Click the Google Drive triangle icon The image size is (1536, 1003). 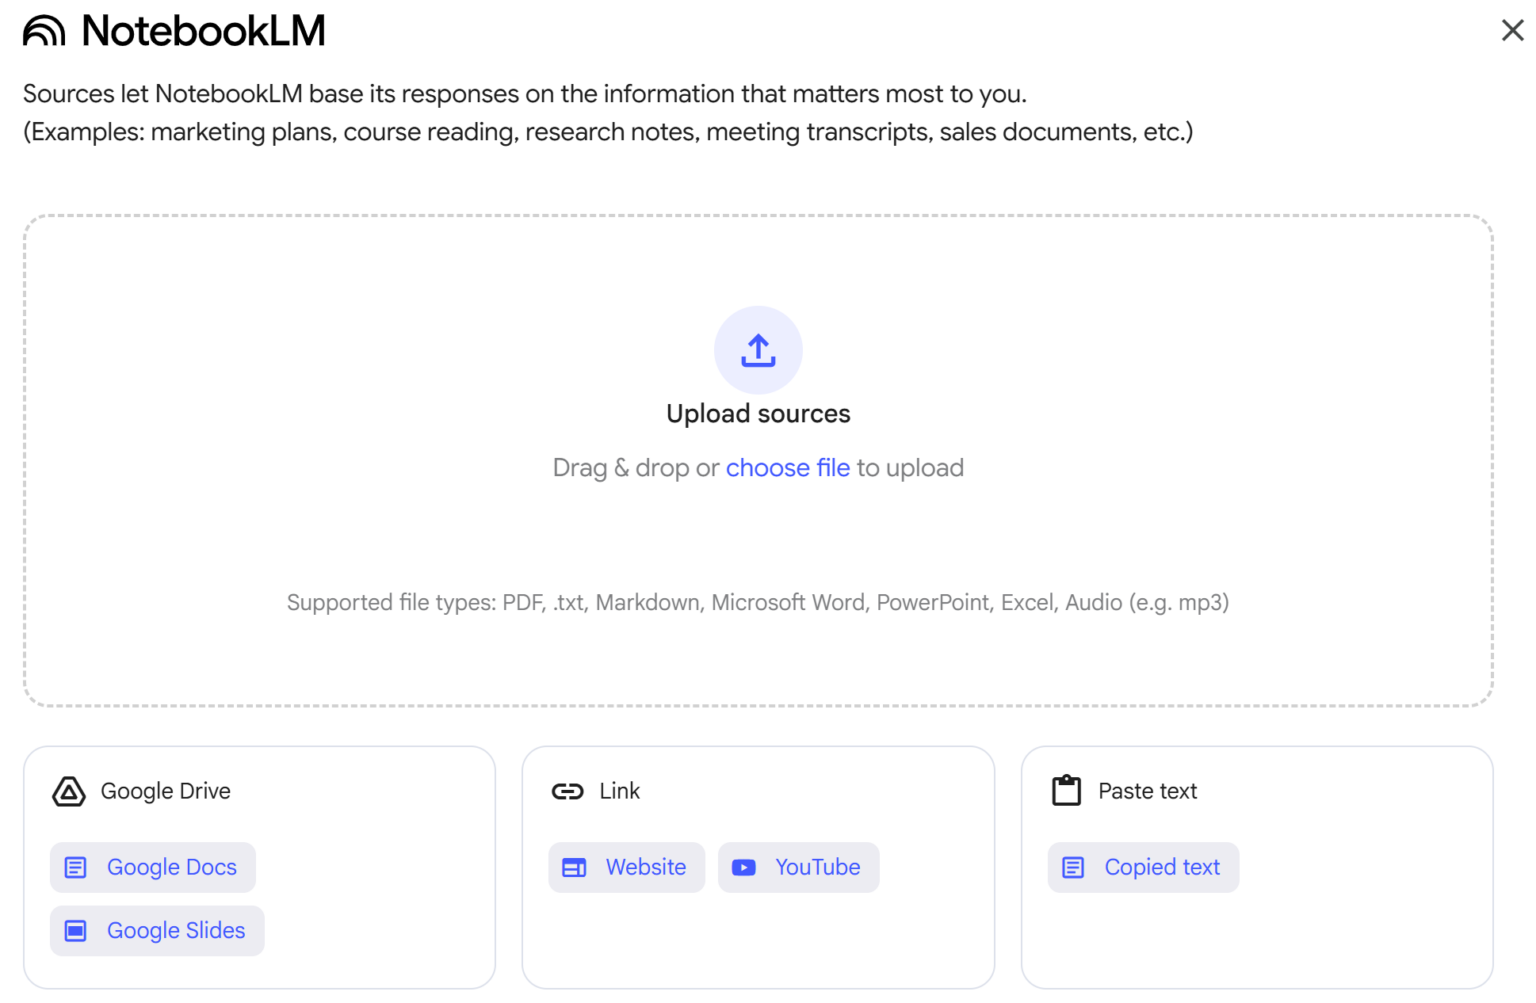pyautogui.click(x=68, y=791)
